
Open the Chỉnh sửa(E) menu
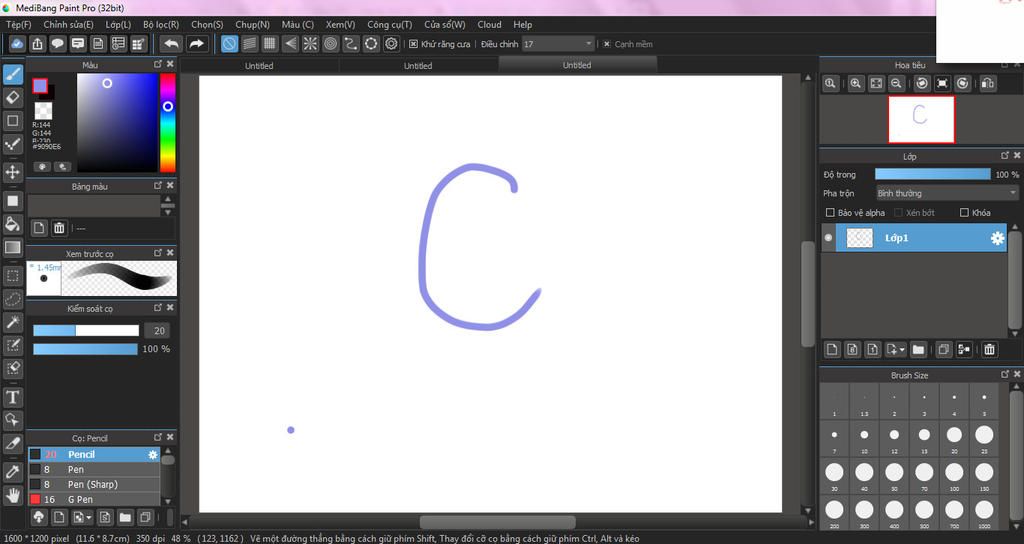pyautogui.click(x=69, y=24)
